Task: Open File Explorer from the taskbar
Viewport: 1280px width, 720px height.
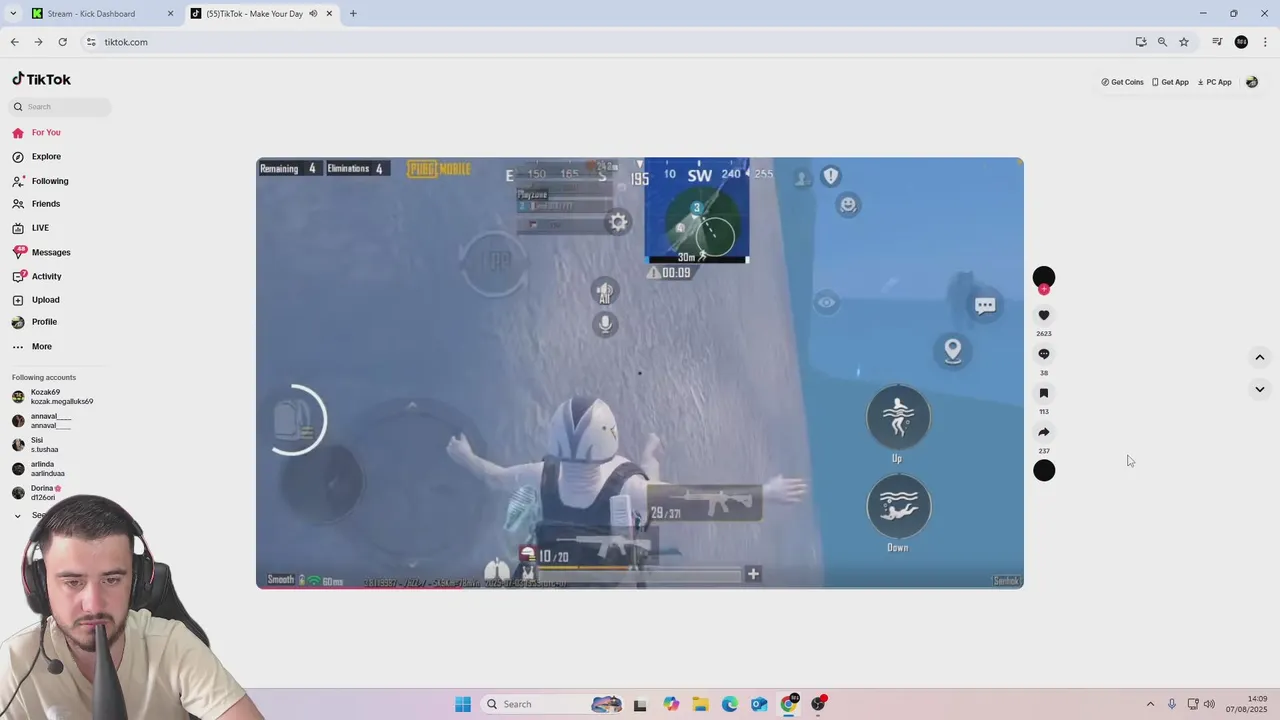Action: pyautogui.click(x=700, y=704)
